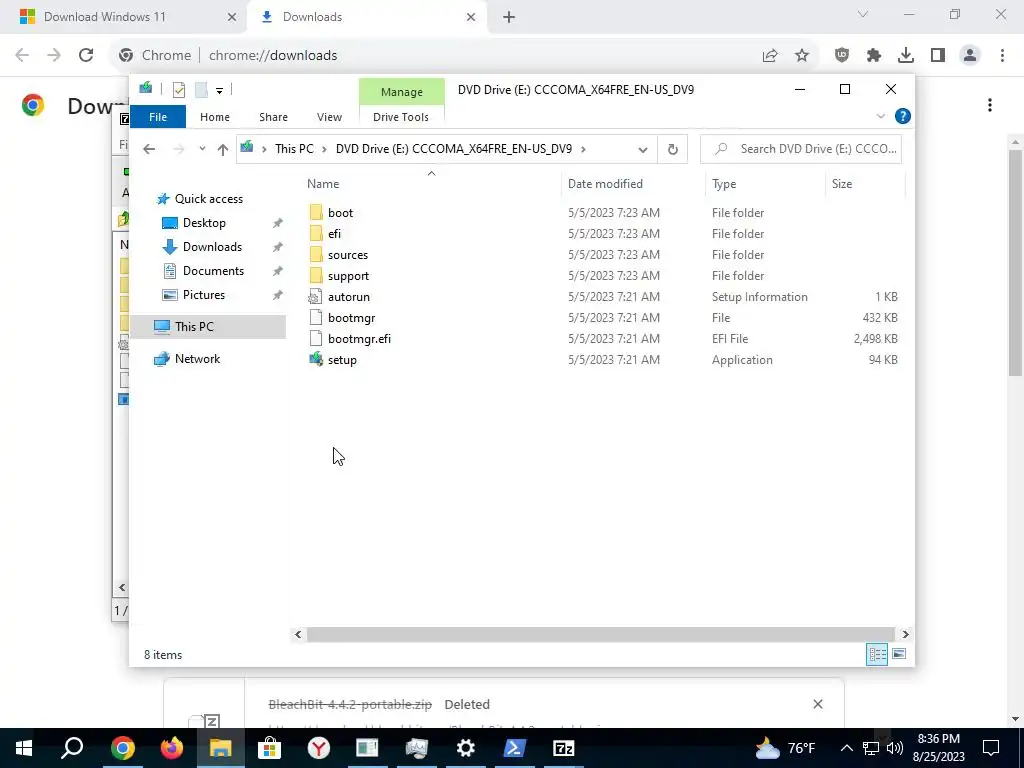Expand DVD Drive breadcrumb chevron

(583, 149)
